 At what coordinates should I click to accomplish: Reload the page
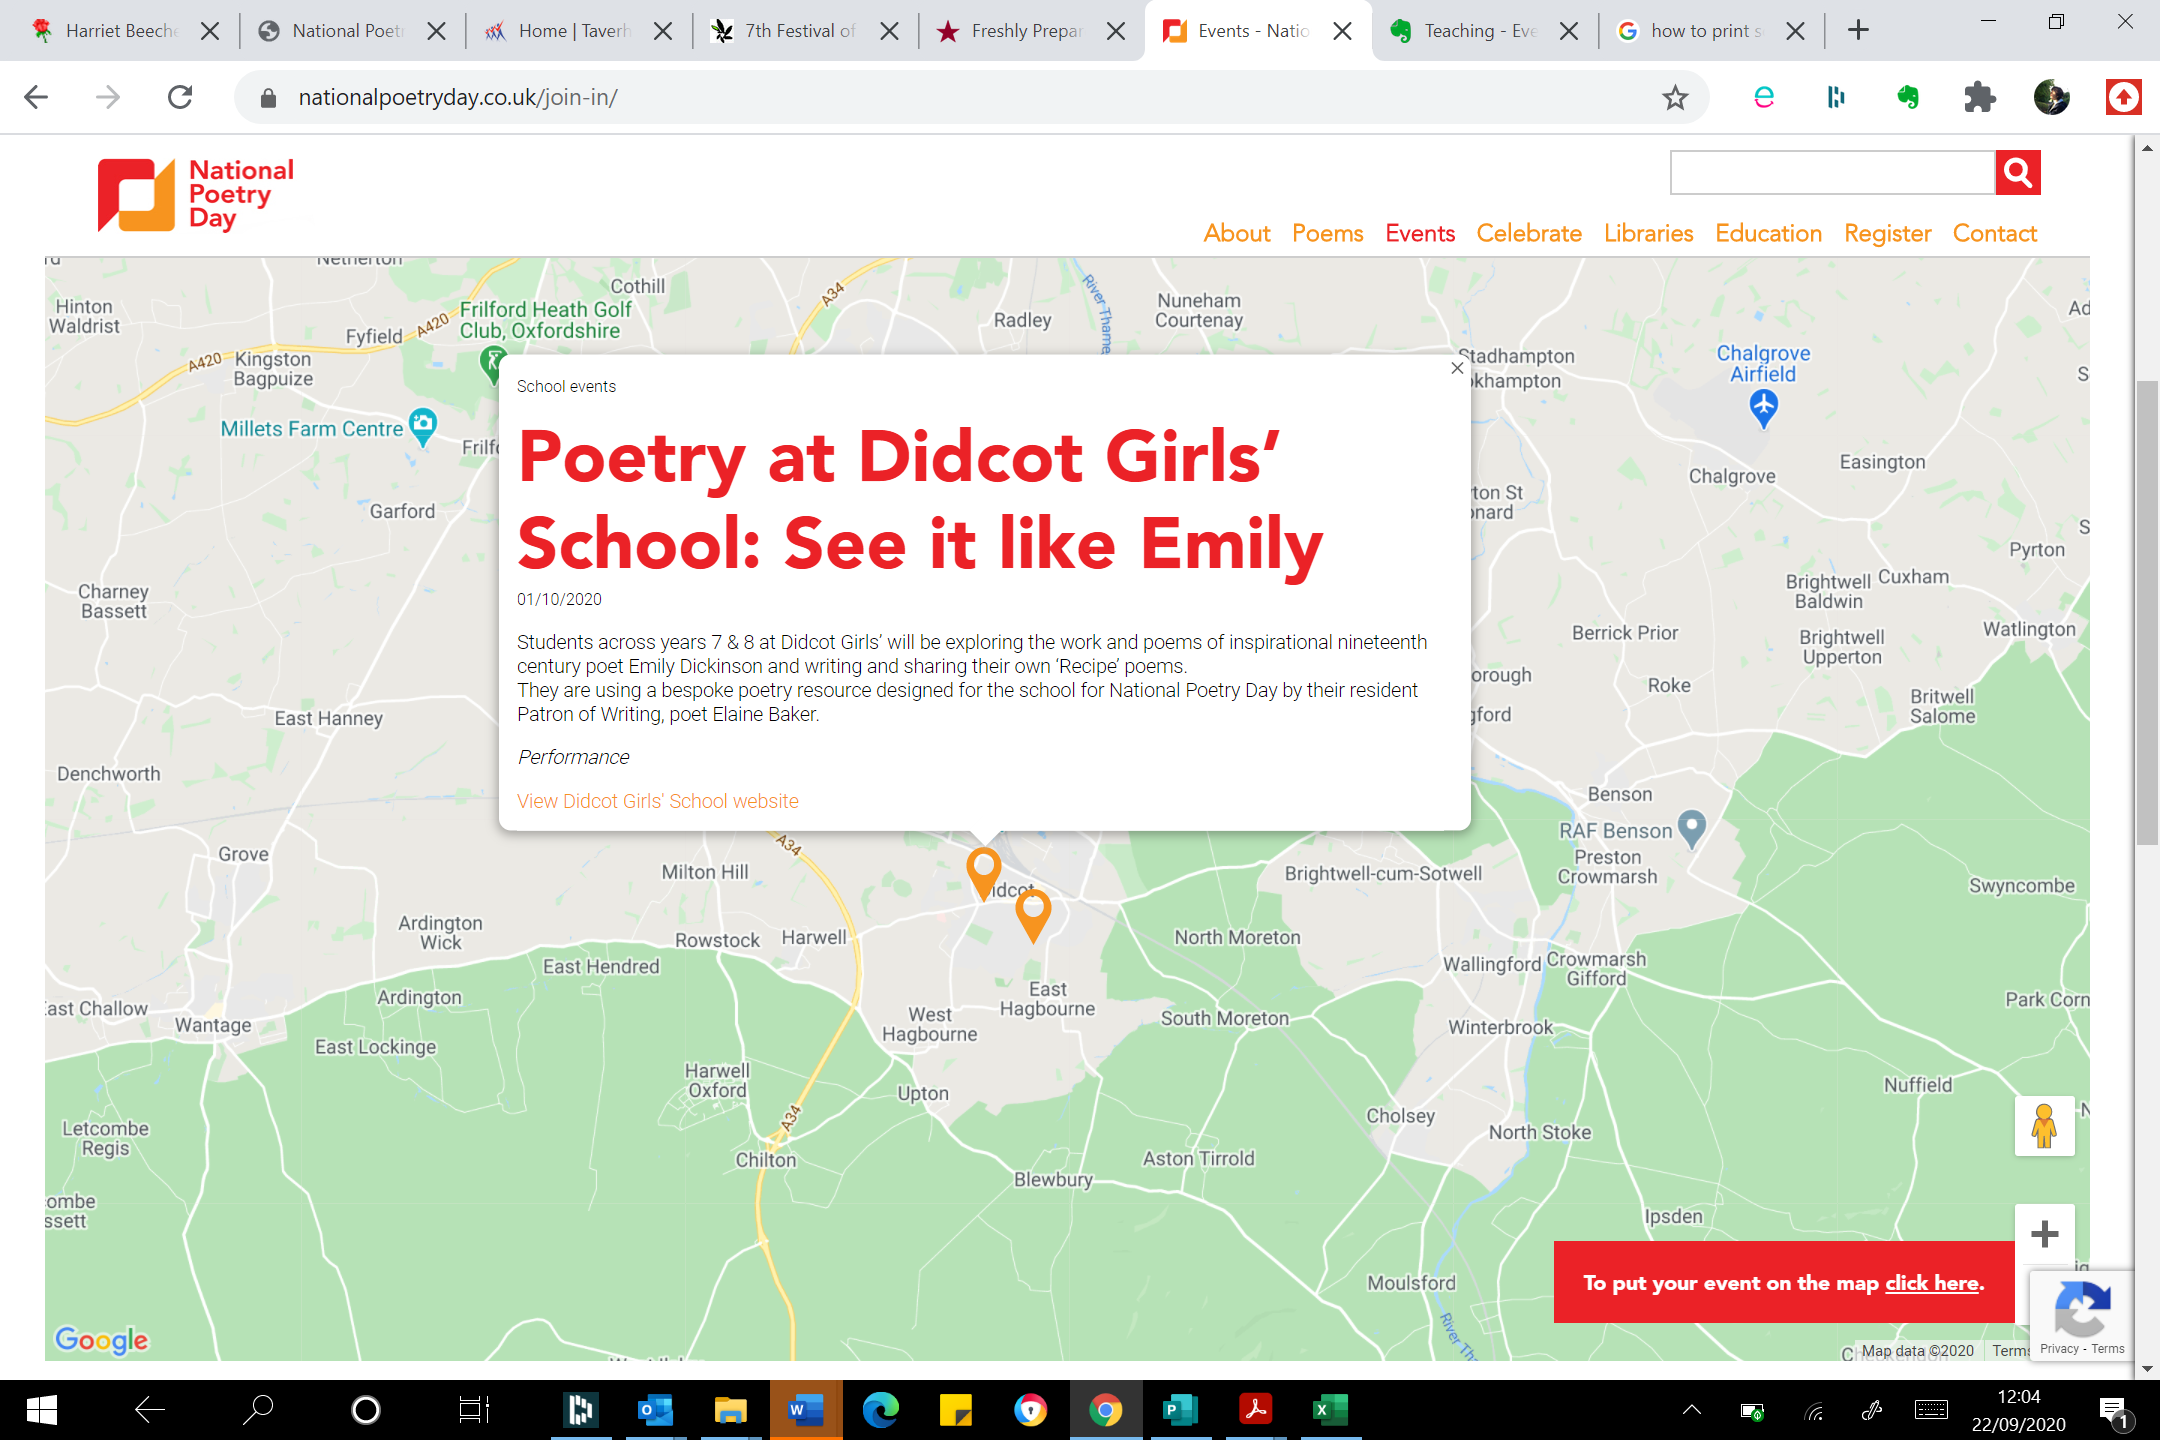click(x=180, y=97)
